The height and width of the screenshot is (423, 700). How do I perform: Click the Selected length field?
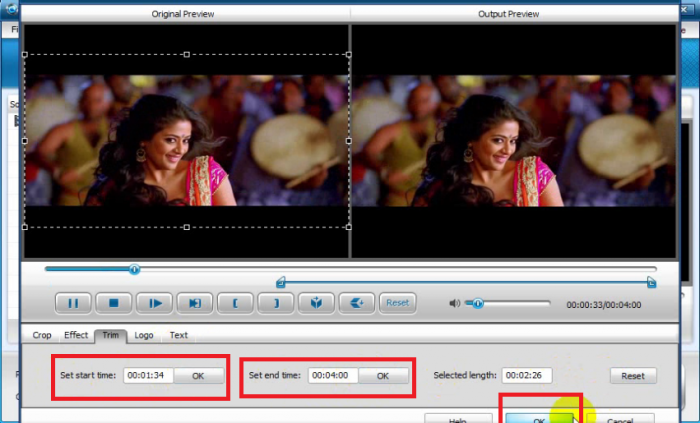pyautogui.click(x=527, y=375)
